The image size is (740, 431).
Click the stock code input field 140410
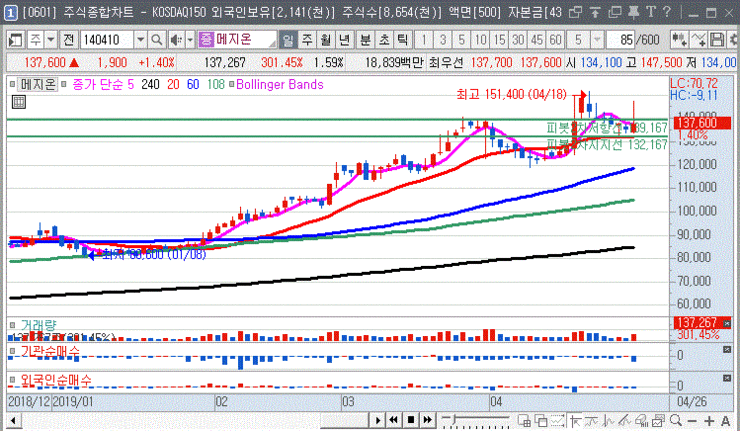[x=108, y=40]
